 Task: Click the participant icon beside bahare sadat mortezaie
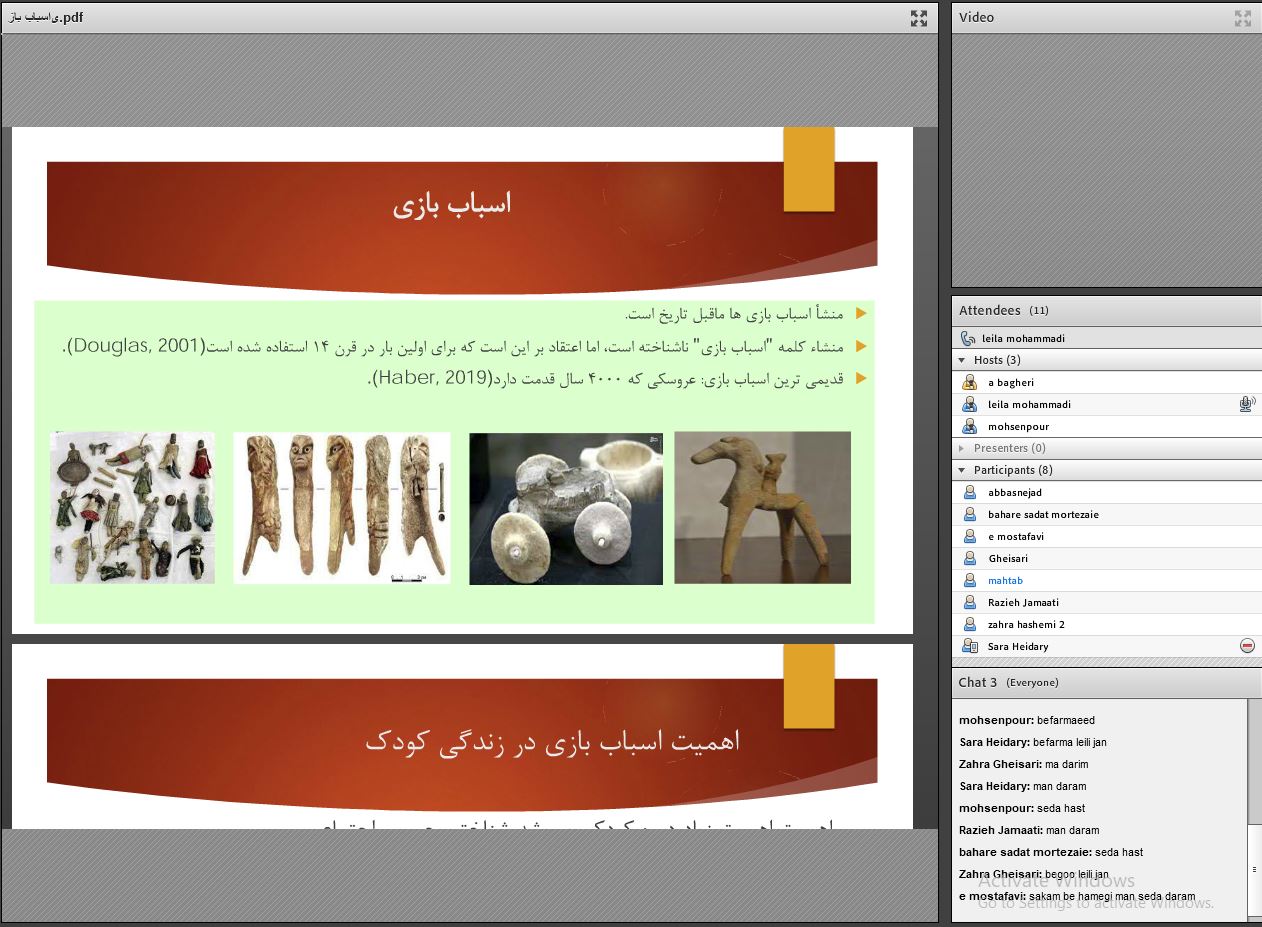tap(969, 515)
